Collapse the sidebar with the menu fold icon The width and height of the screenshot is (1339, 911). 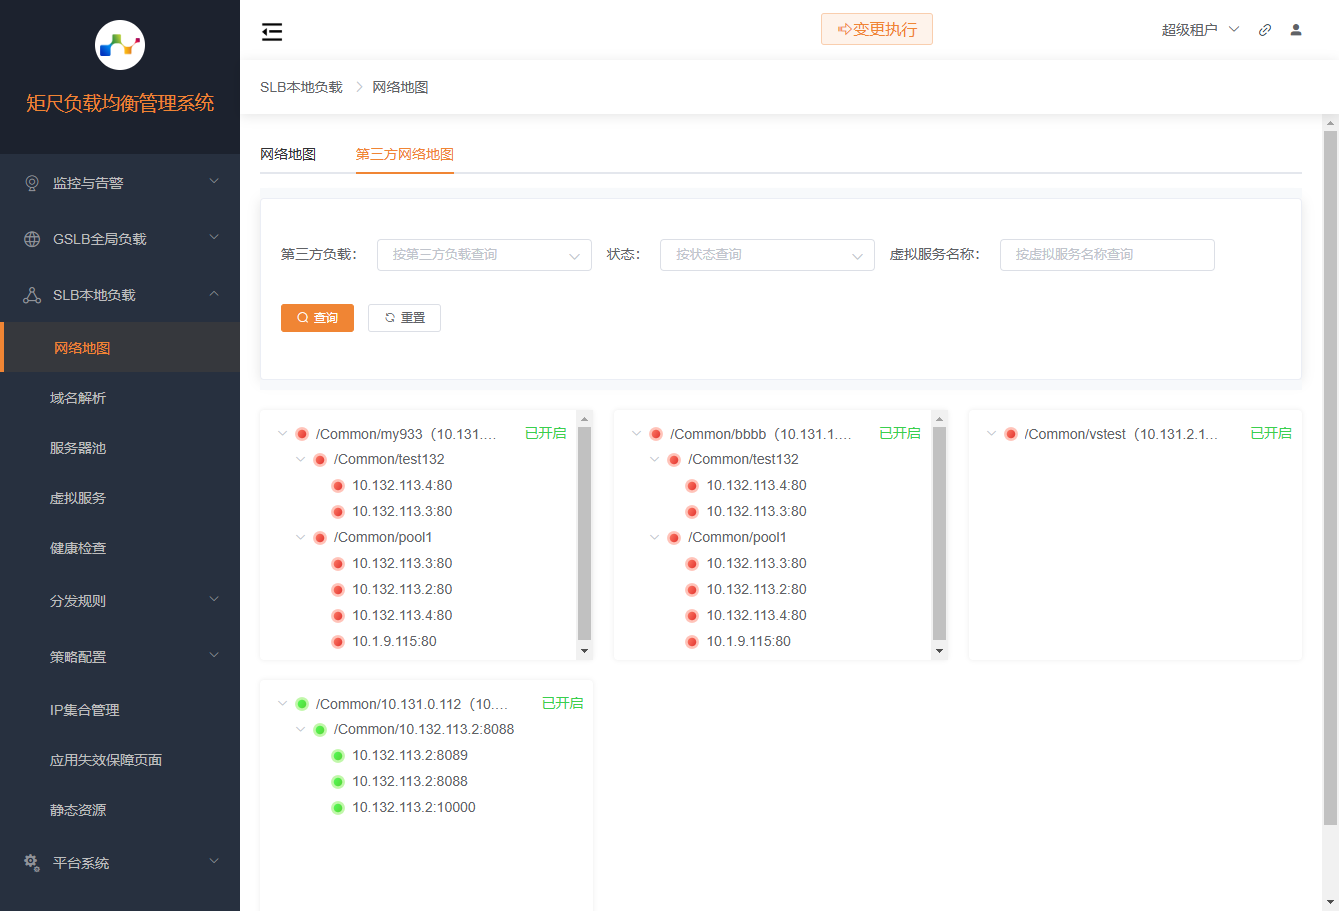272,32
